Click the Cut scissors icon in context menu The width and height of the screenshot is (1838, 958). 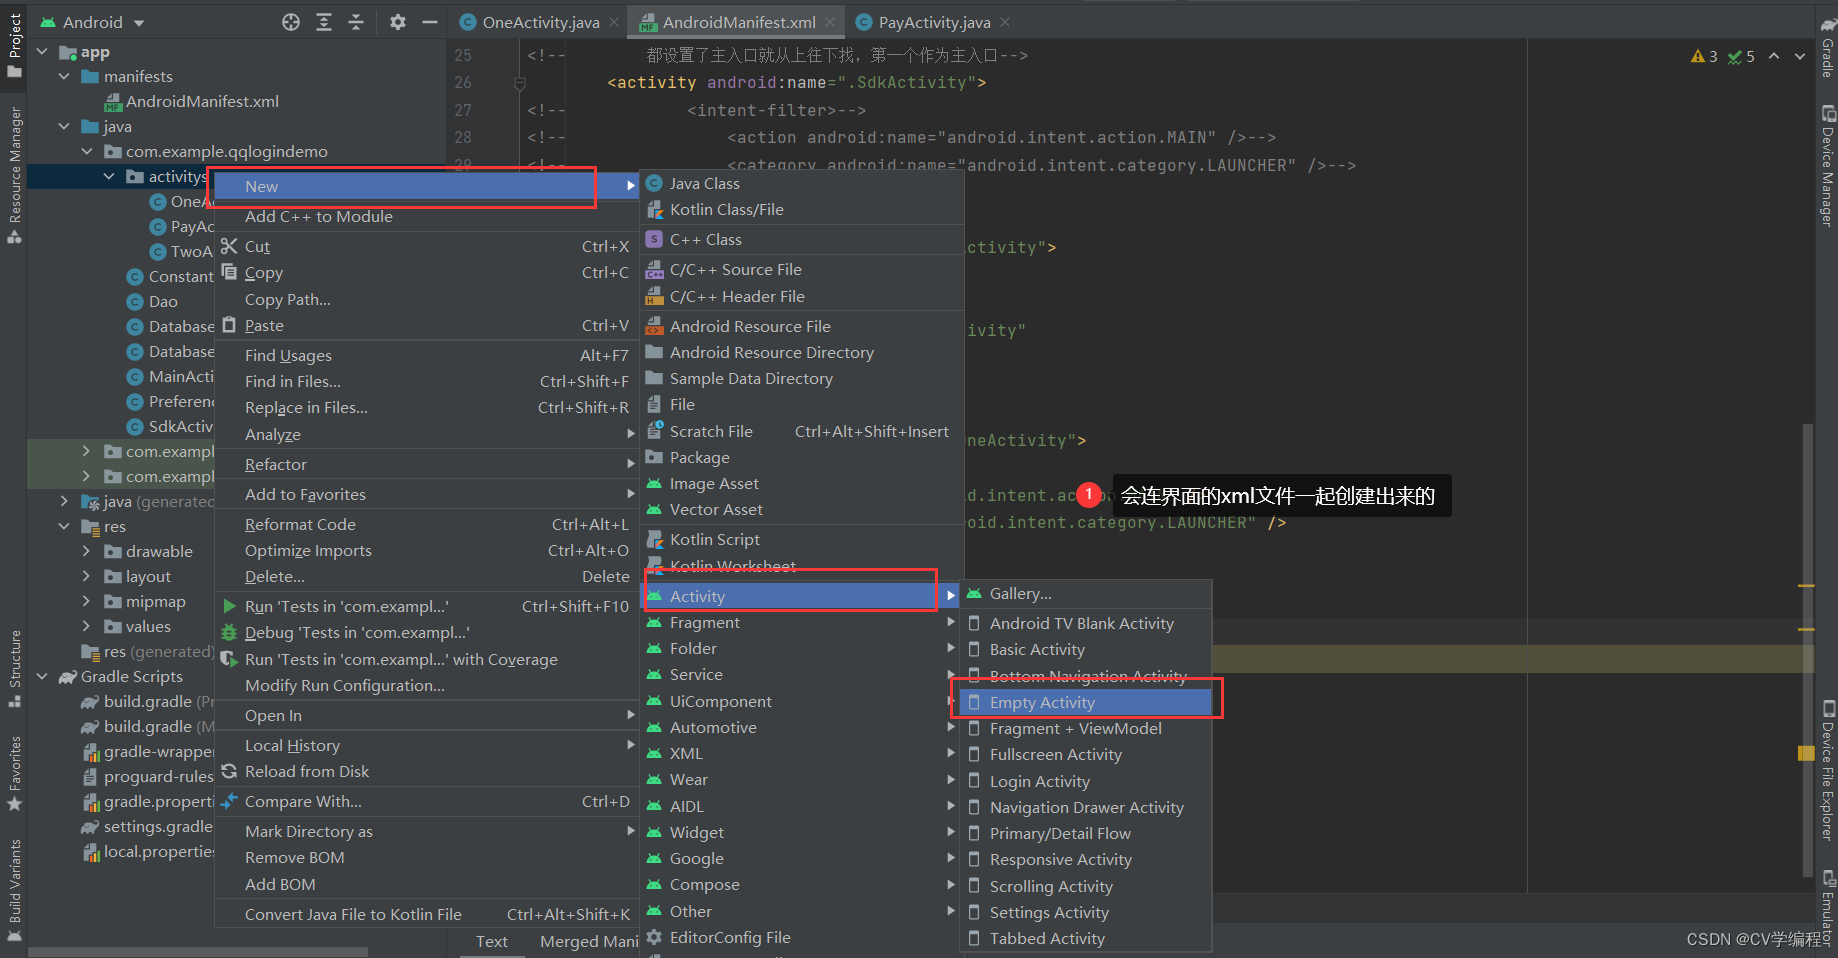(229, 246)
